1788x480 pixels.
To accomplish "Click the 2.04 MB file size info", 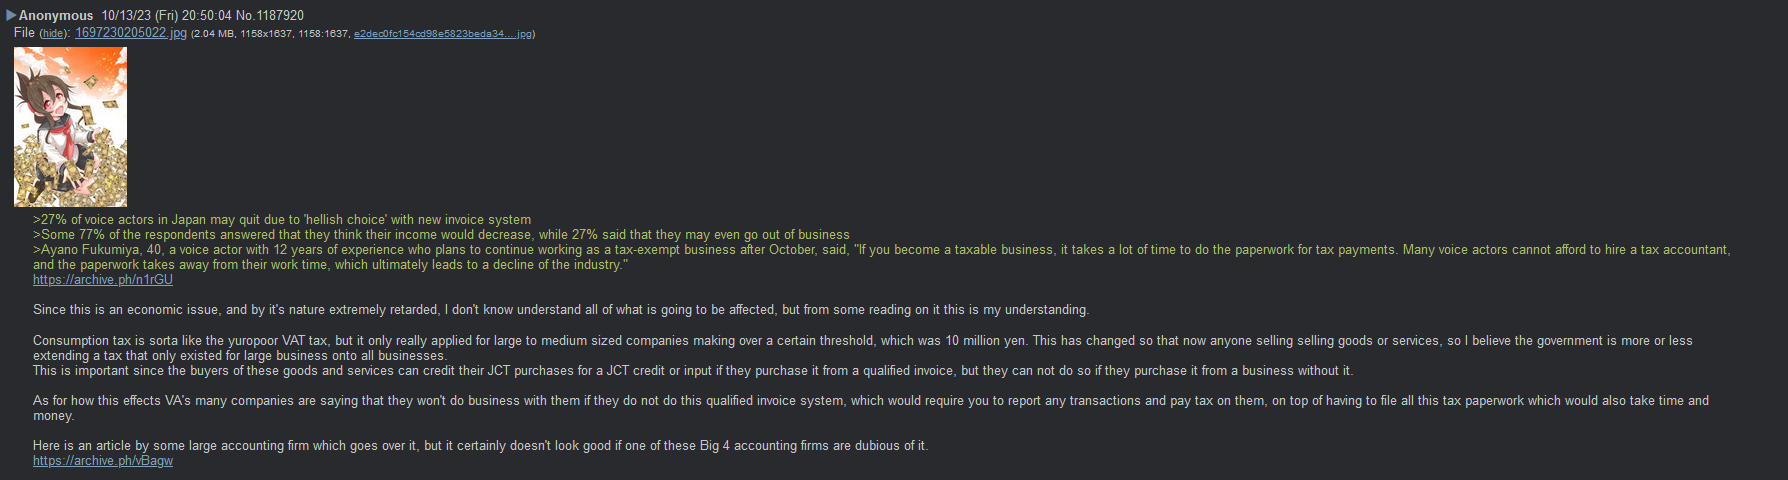I will click(x=213, y=34).
